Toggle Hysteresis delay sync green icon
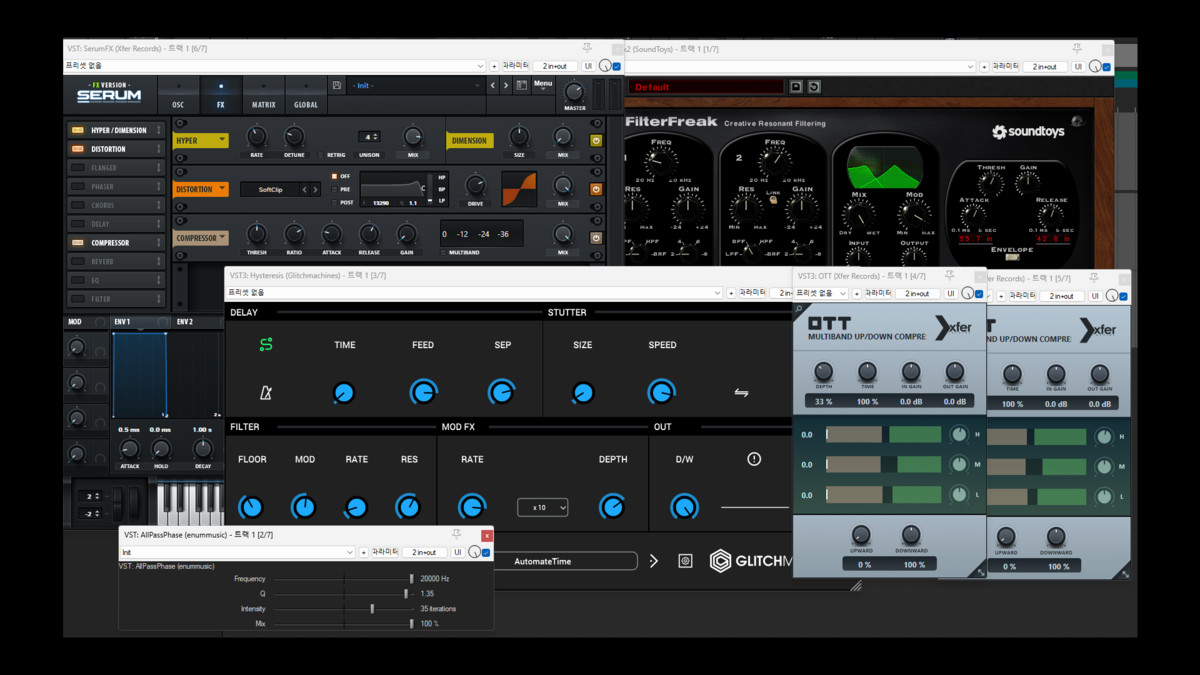The width and height of the screenshot is (1200, 675). coord(266,345)
